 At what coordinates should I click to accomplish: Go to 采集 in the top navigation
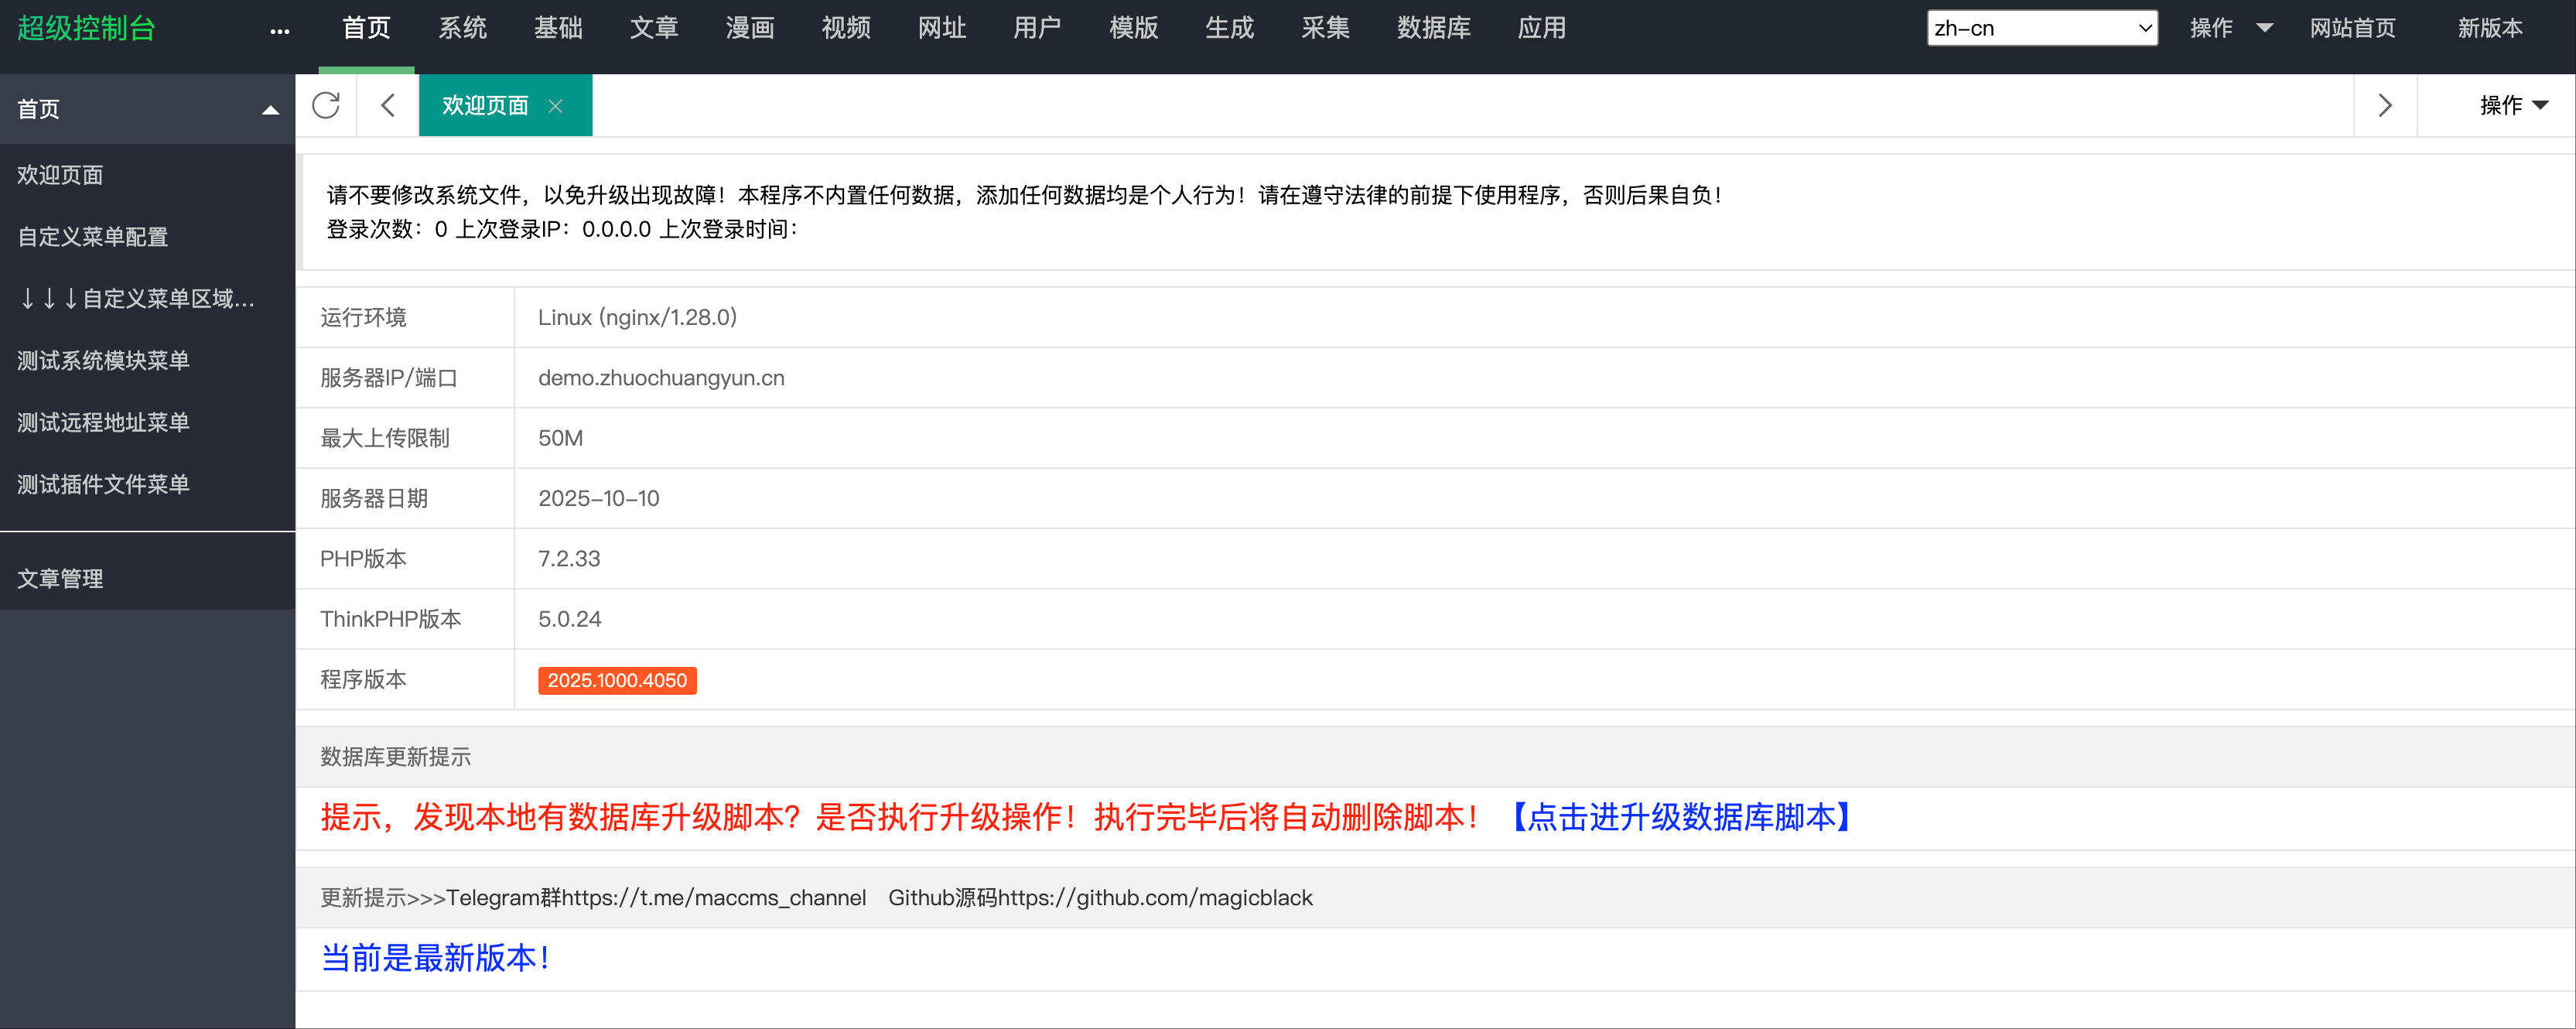[1325, 28]
